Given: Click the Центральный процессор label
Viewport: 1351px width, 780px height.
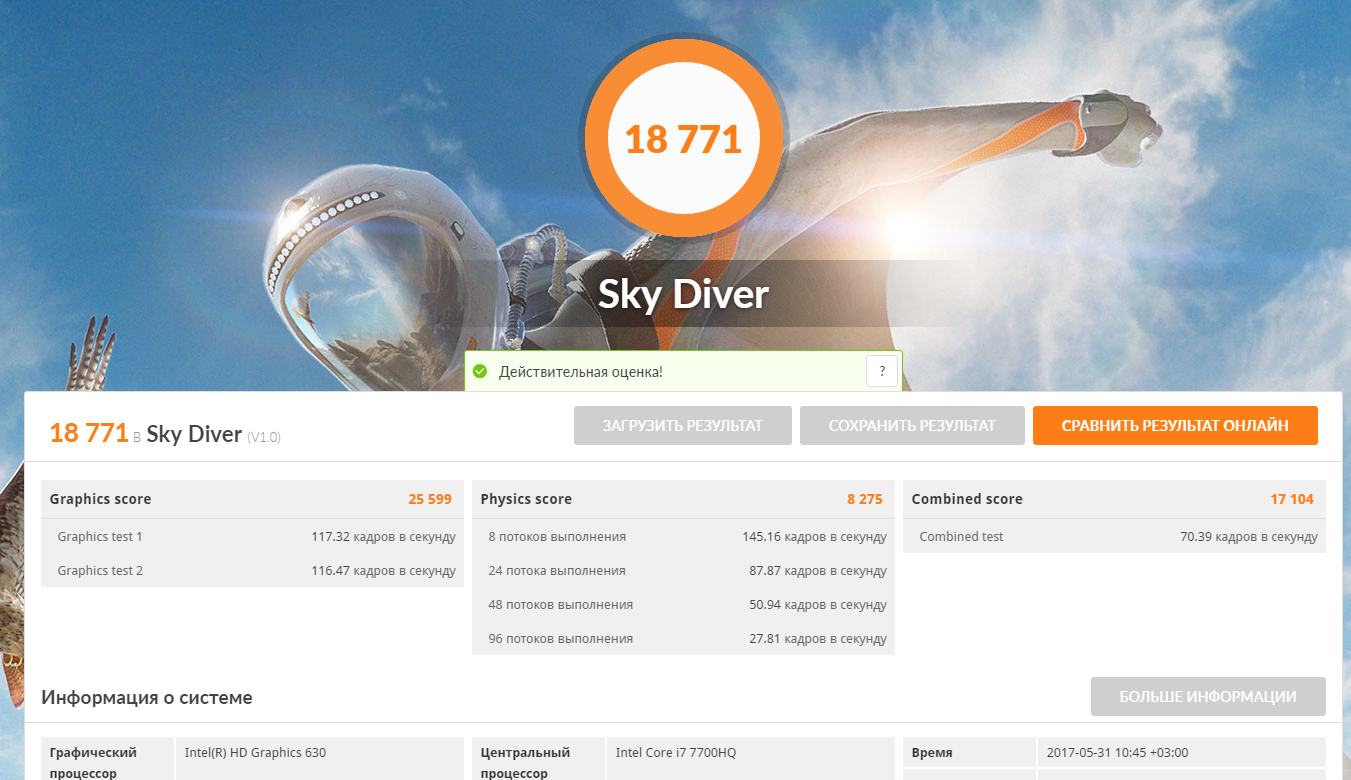Looking at the screenshot, I should (x=525, y=763).
